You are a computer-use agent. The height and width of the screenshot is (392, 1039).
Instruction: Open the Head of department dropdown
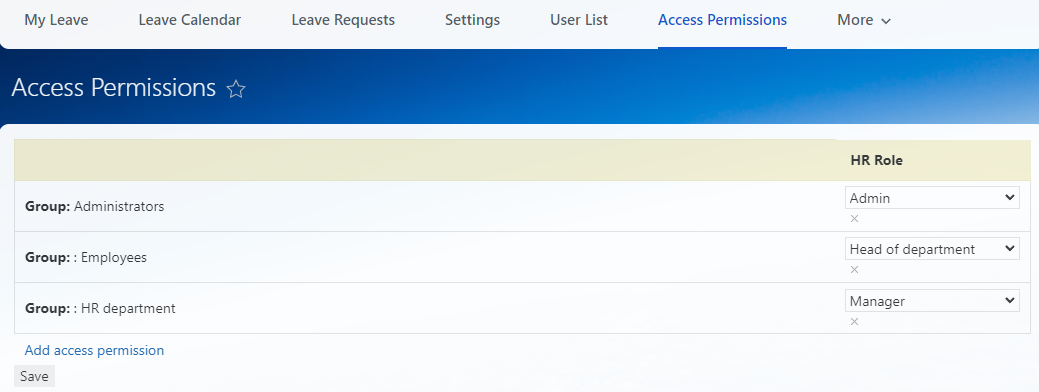(x=932, y=249)
